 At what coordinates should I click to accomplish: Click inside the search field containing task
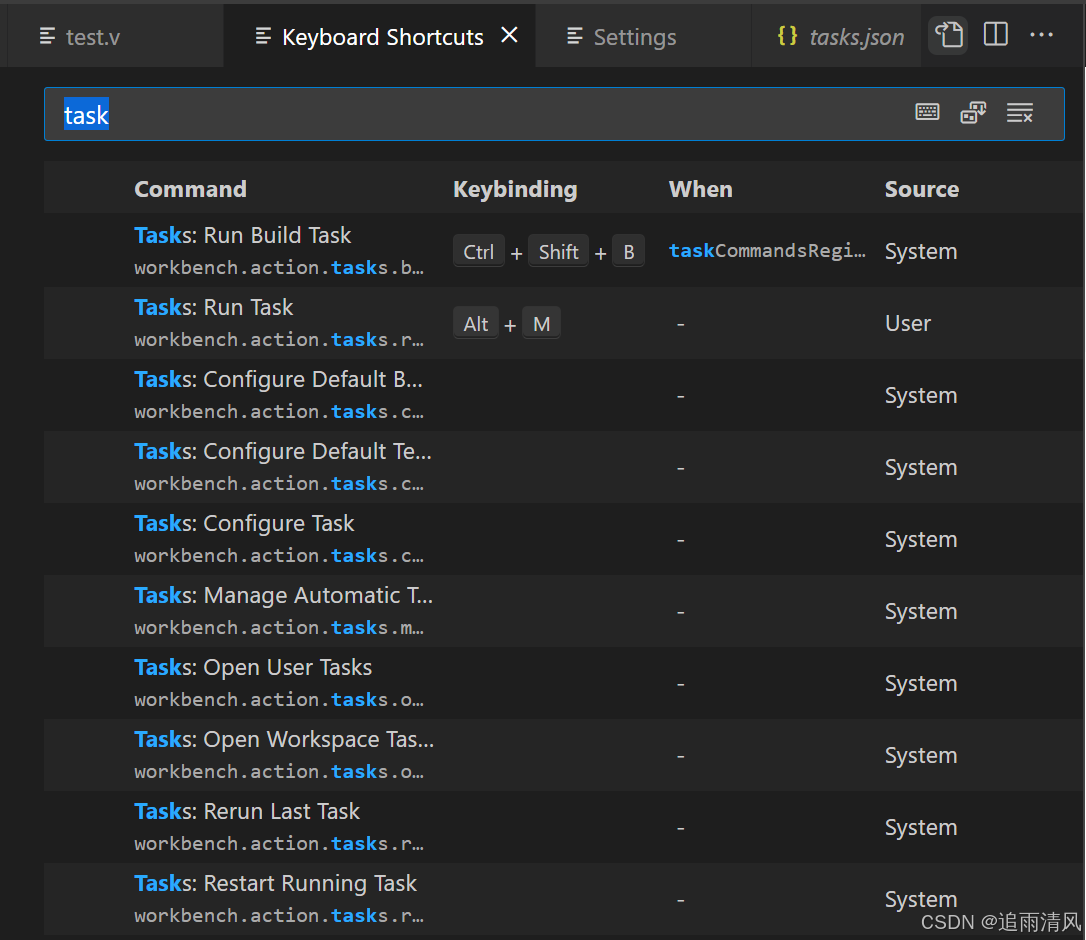[300, 114]
